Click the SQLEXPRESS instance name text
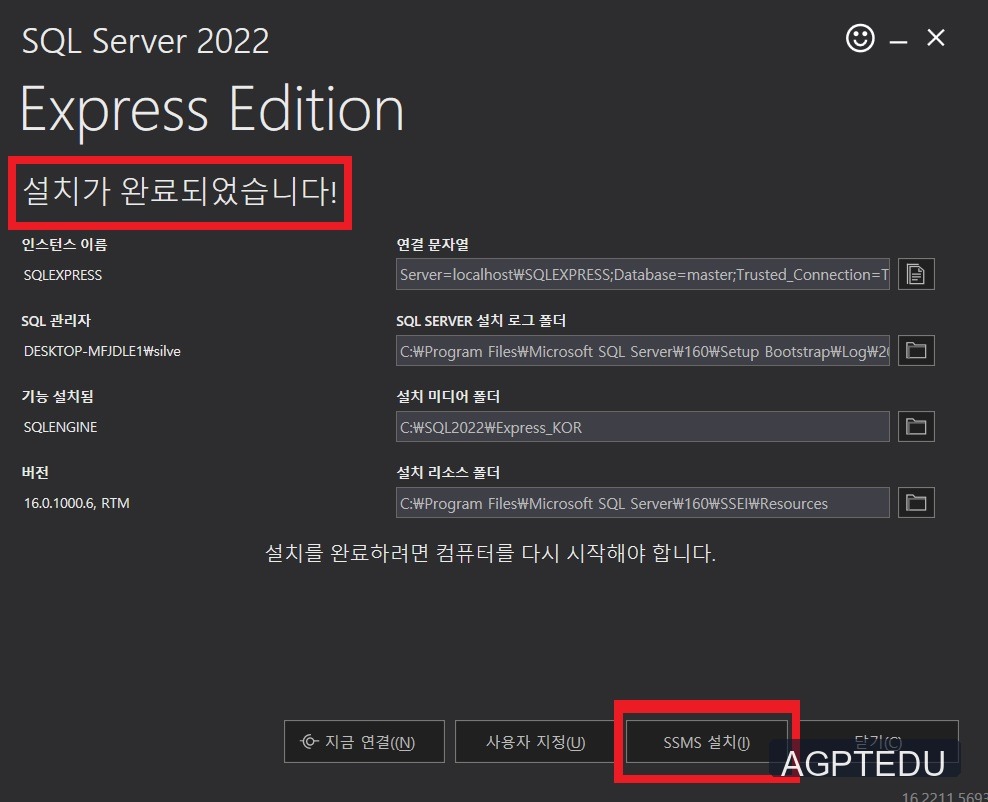Viewport: 988px width, 802px height. click(62, 275)
